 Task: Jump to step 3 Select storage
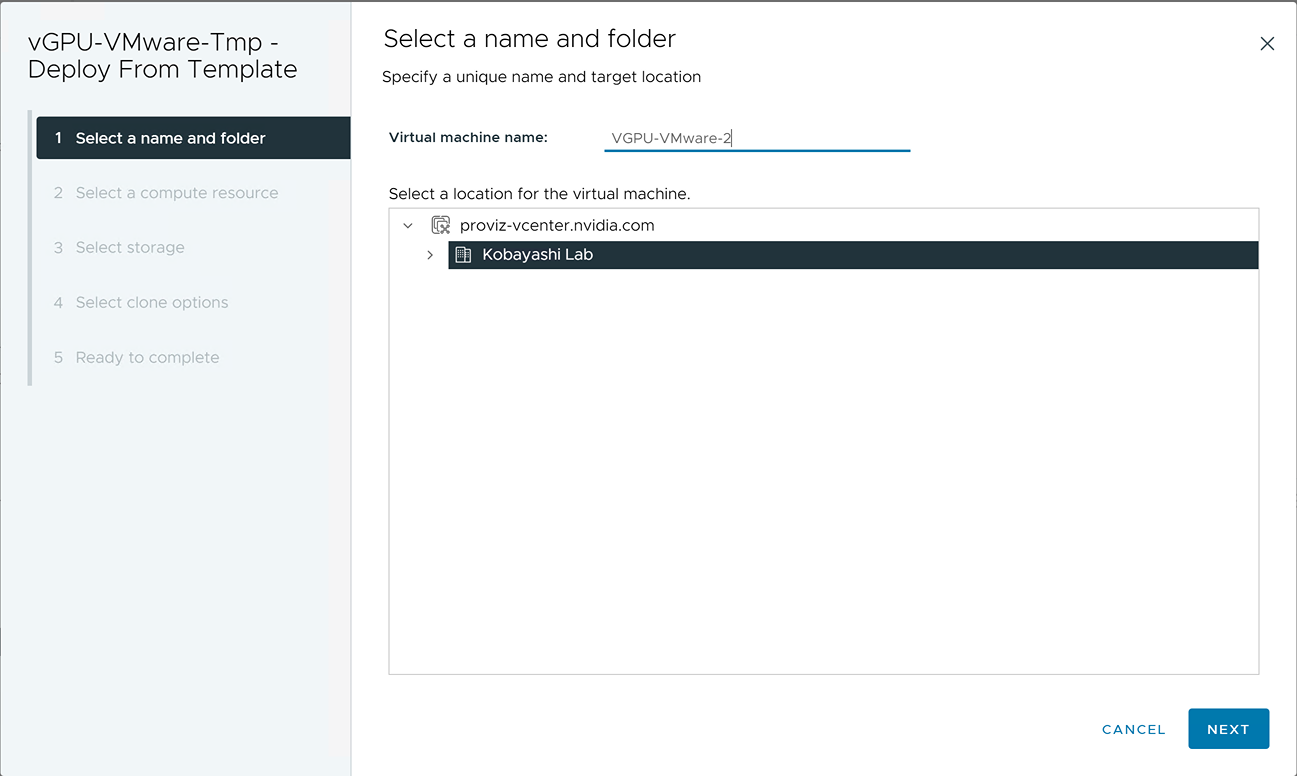click(130, 248)
